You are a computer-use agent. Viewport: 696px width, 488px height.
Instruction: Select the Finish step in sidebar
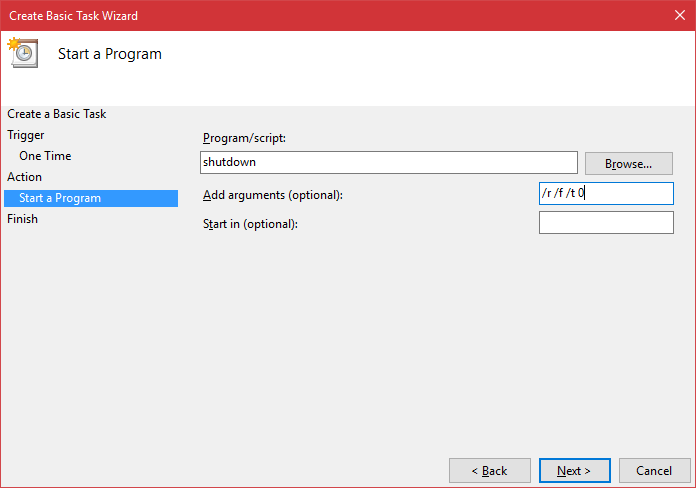(x=22, y=219)
